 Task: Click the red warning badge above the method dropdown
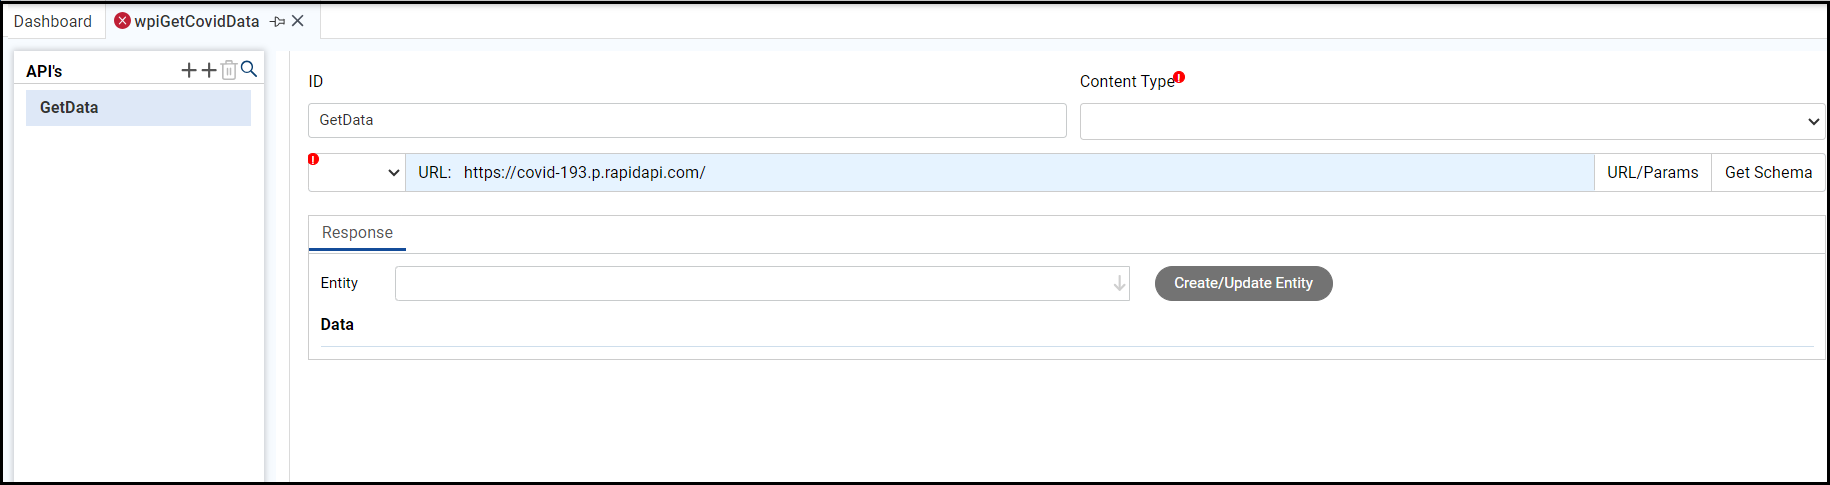[313, 159]
